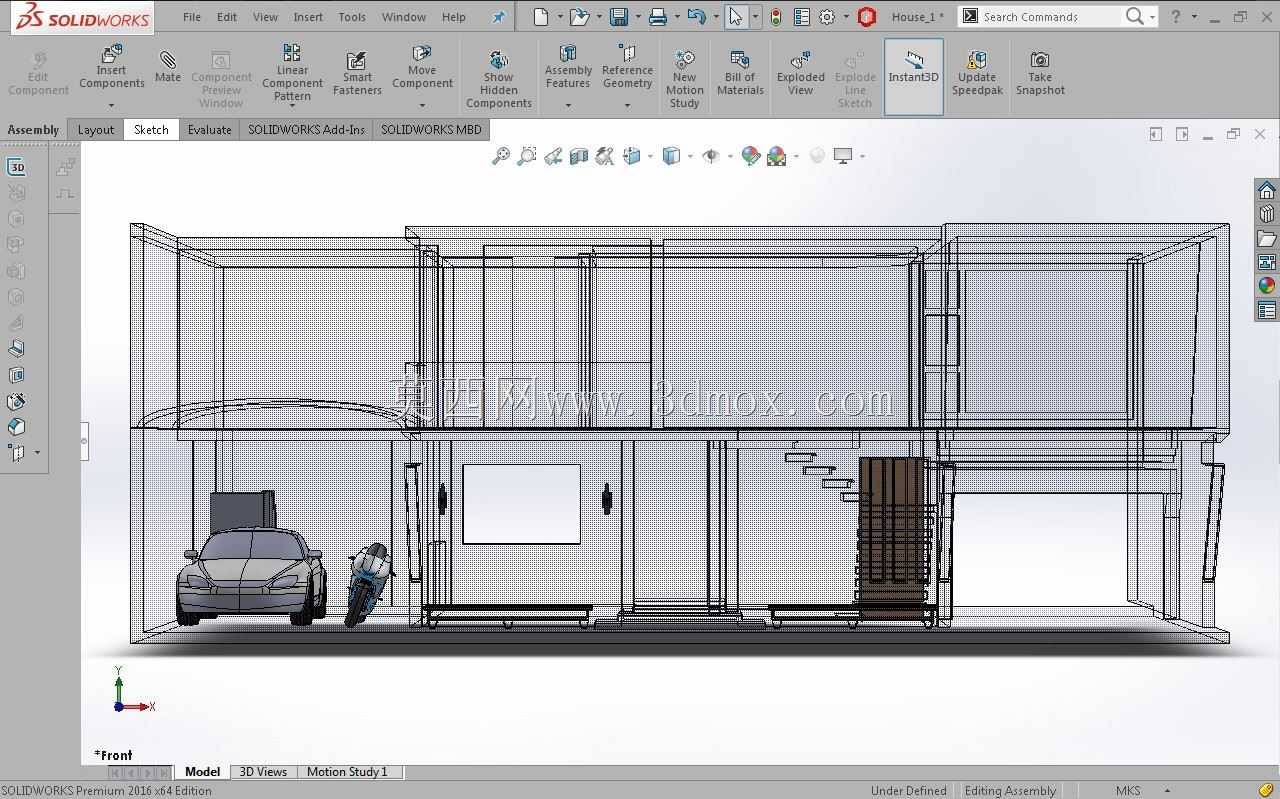
Task: Undo the last action
Action: click(697, 17)
